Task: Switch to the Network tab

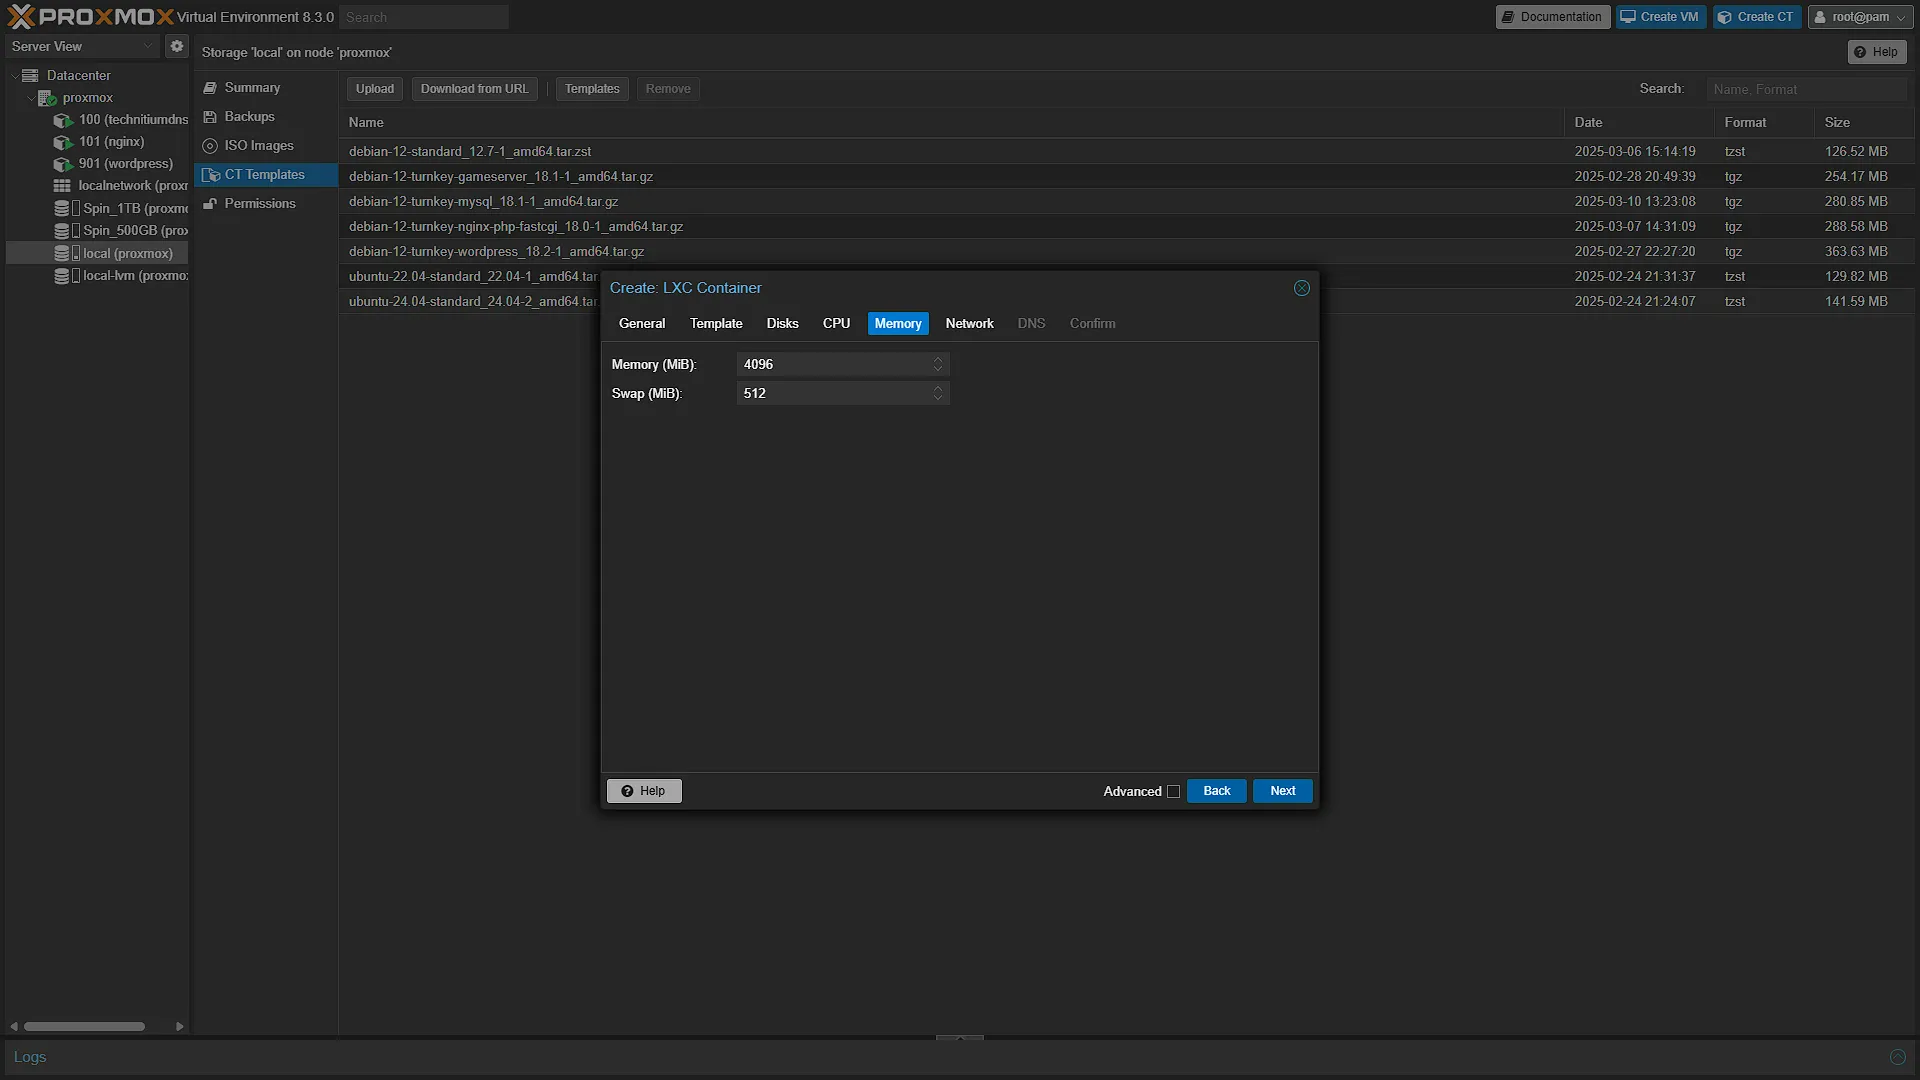Action: (x=969, y=324)
